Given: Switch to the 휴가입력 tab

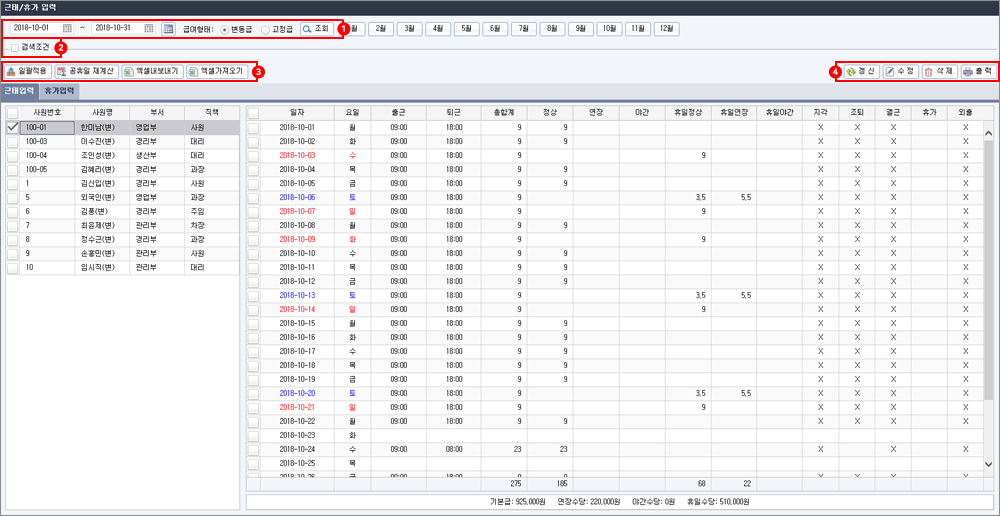Looking at the screenshot, I should (59, 91).
